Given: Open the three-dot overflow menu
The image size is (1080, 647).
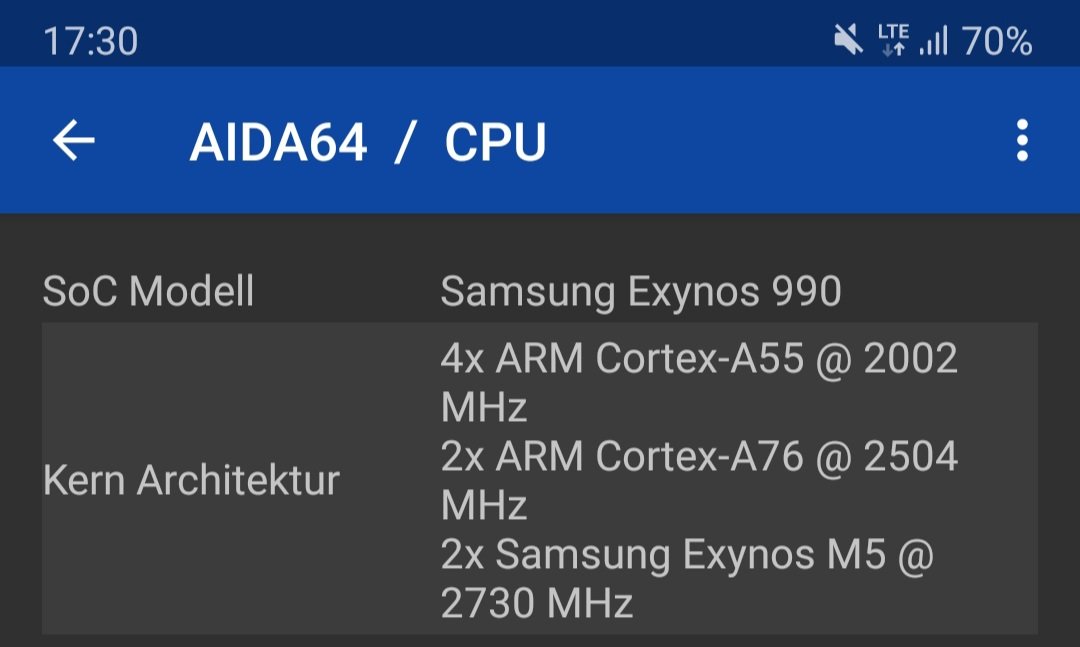Looking at the screenshot, I should click(1022, 141).
